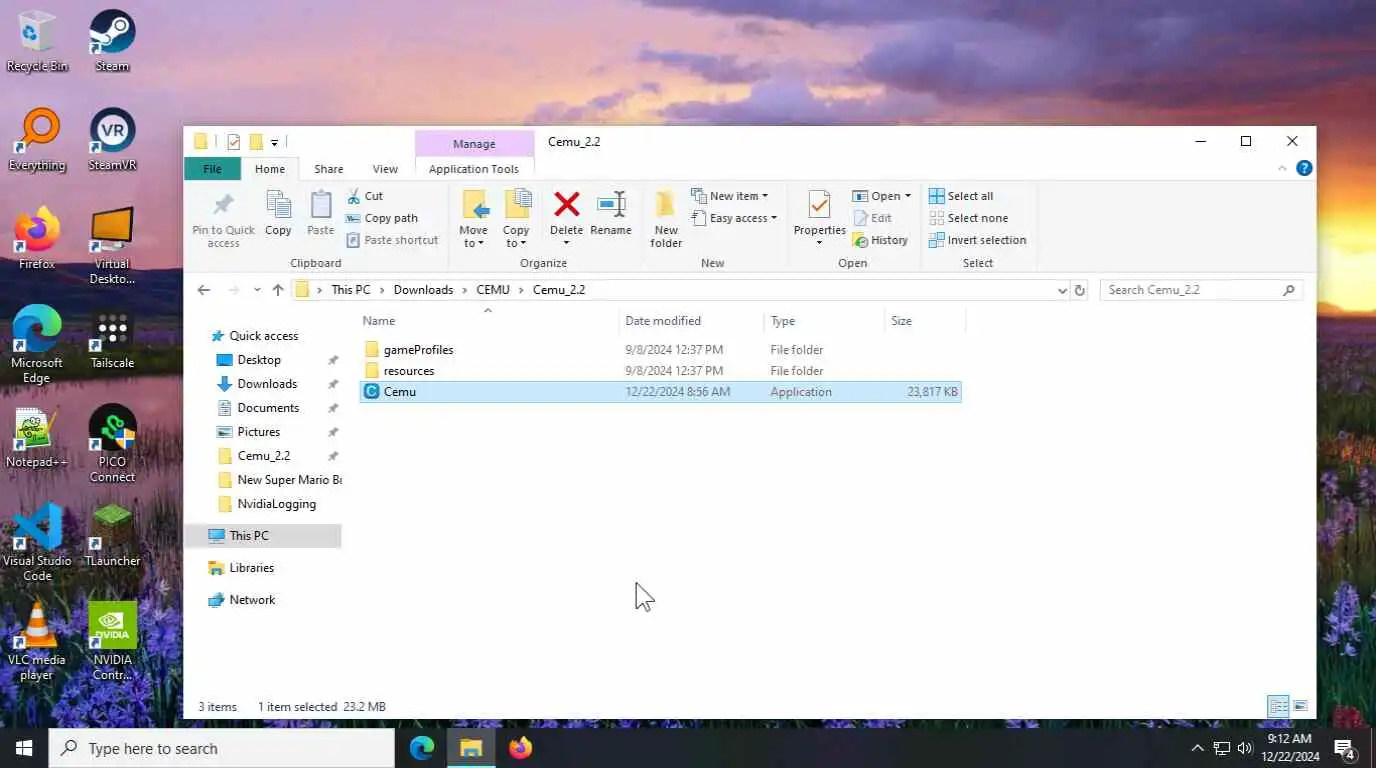Open the Move to dropdown
Viewport: 1376px width, 768px height.
(x=473, y=237)
